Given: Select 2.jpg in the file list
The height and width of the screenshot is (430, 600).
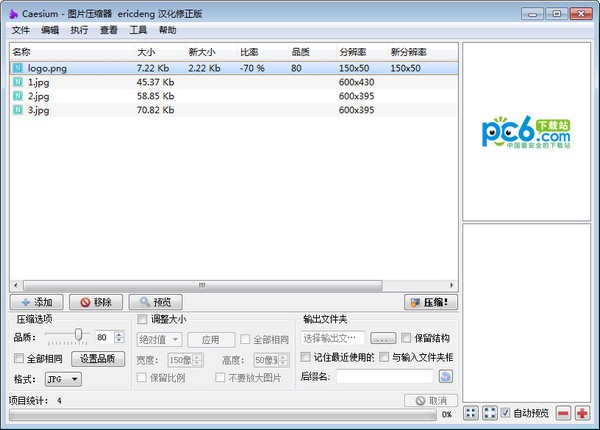Looking at the screenshot, I should tap(38, 96).
